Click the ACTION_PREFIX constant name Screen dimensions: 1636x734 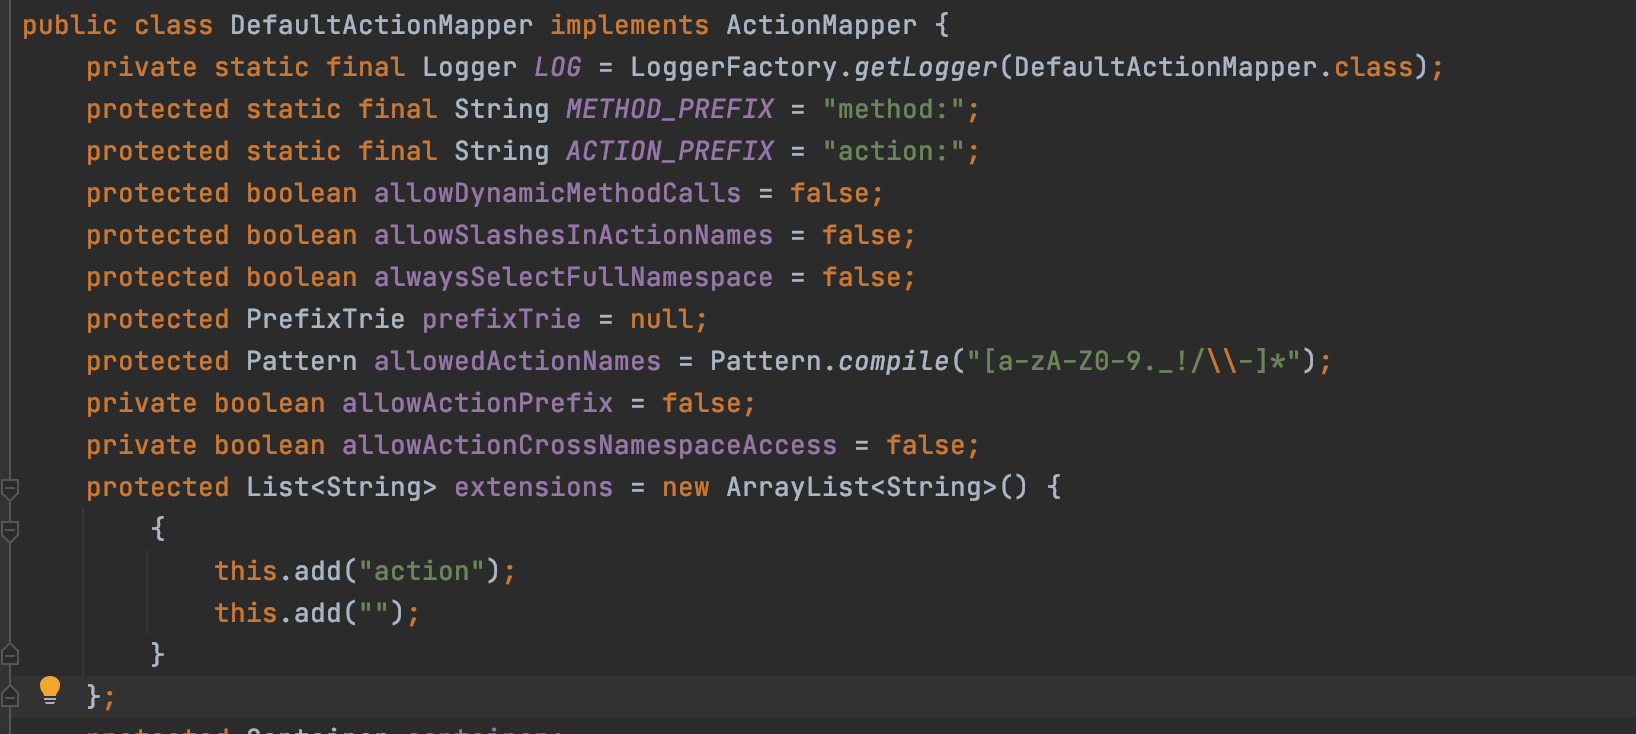click(669, 151)
